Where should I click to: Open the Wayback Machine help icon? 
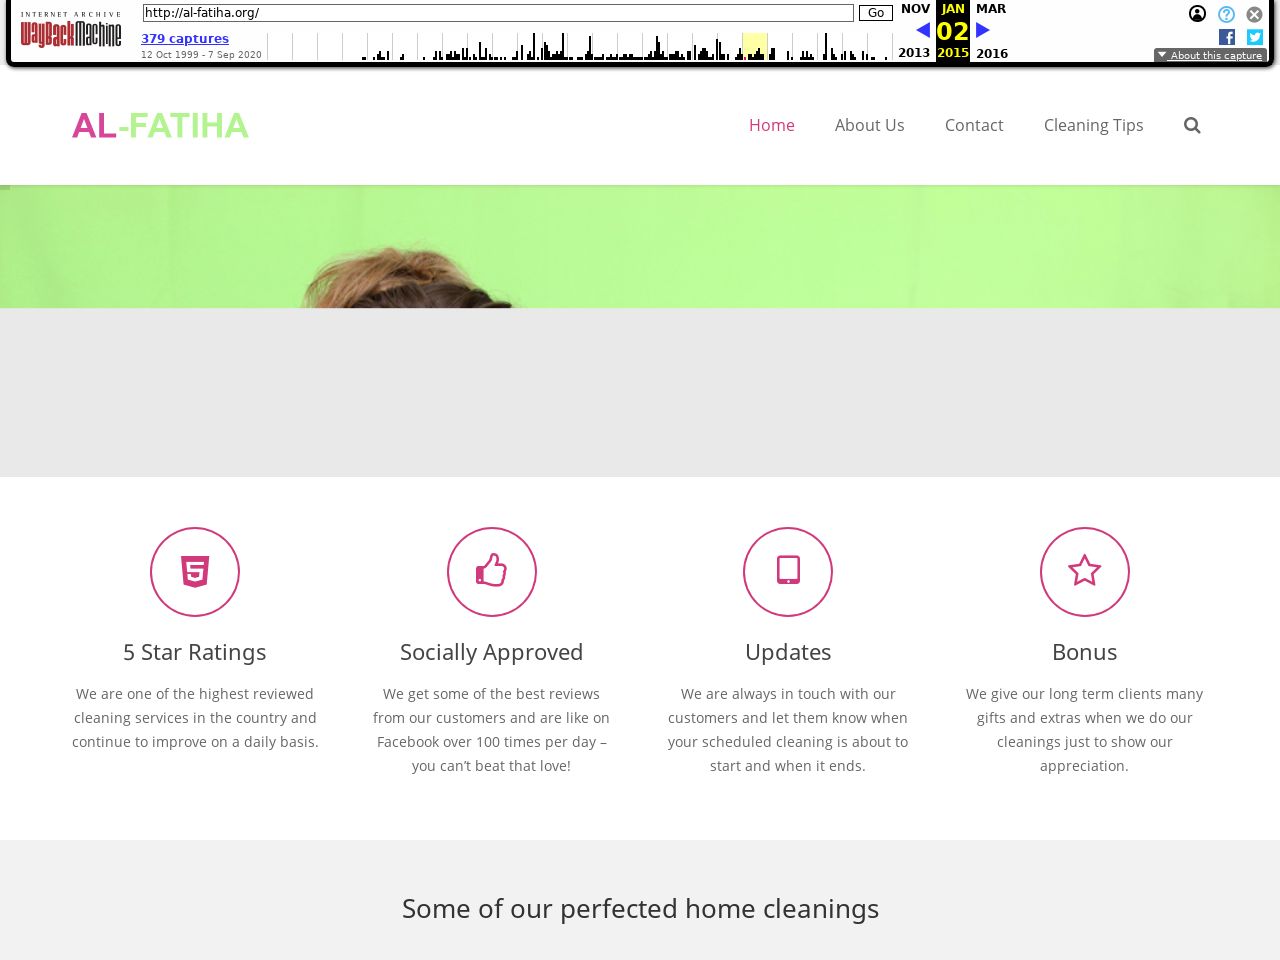pyautogui.click(x=1226, y=14)
